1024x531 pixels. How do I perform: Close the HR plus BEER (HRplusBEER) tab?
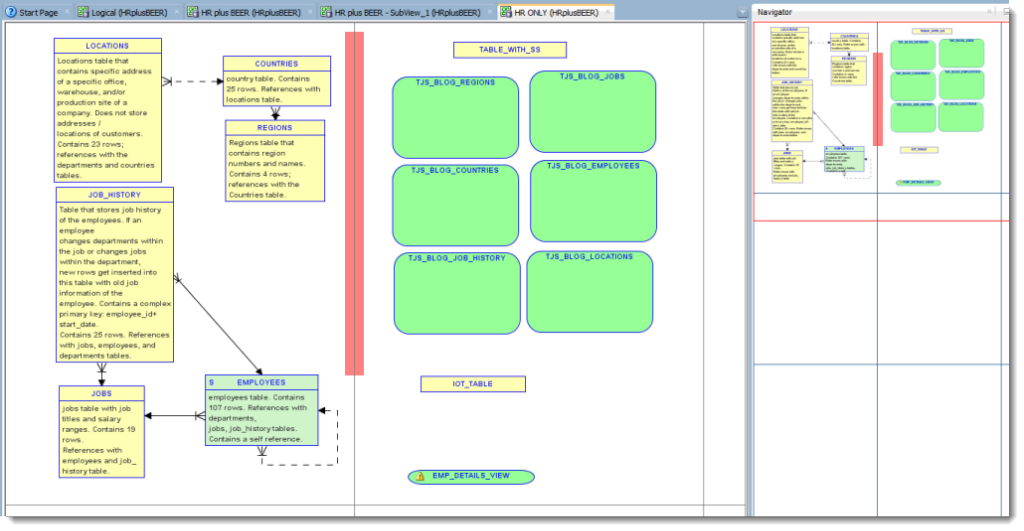click(310, 12)
